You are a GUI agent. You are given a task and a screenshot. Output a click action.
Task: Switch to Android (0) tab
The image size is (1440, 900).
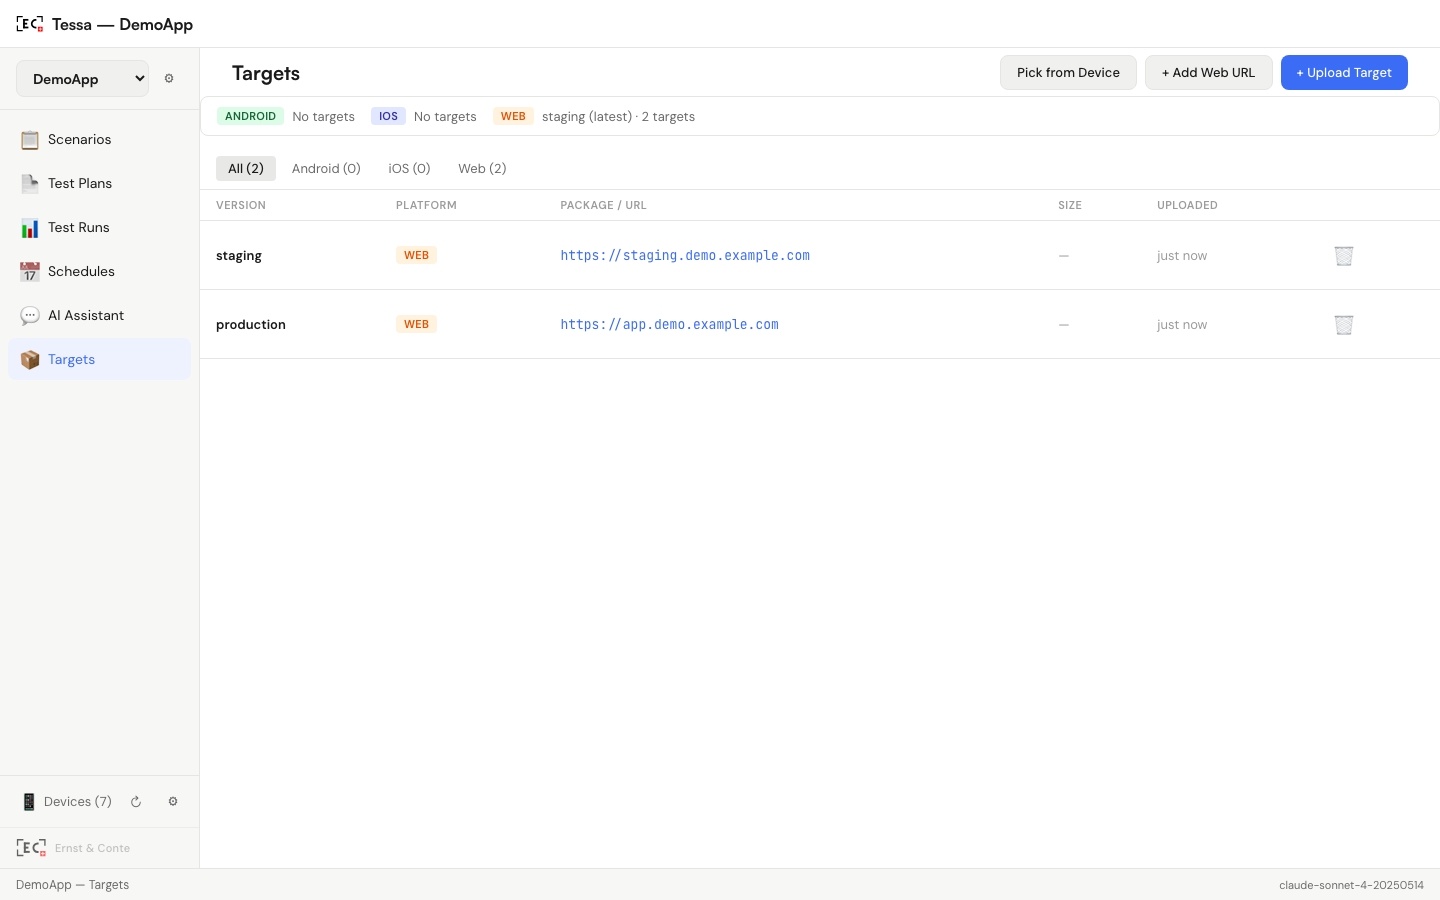tap(326, 168)
